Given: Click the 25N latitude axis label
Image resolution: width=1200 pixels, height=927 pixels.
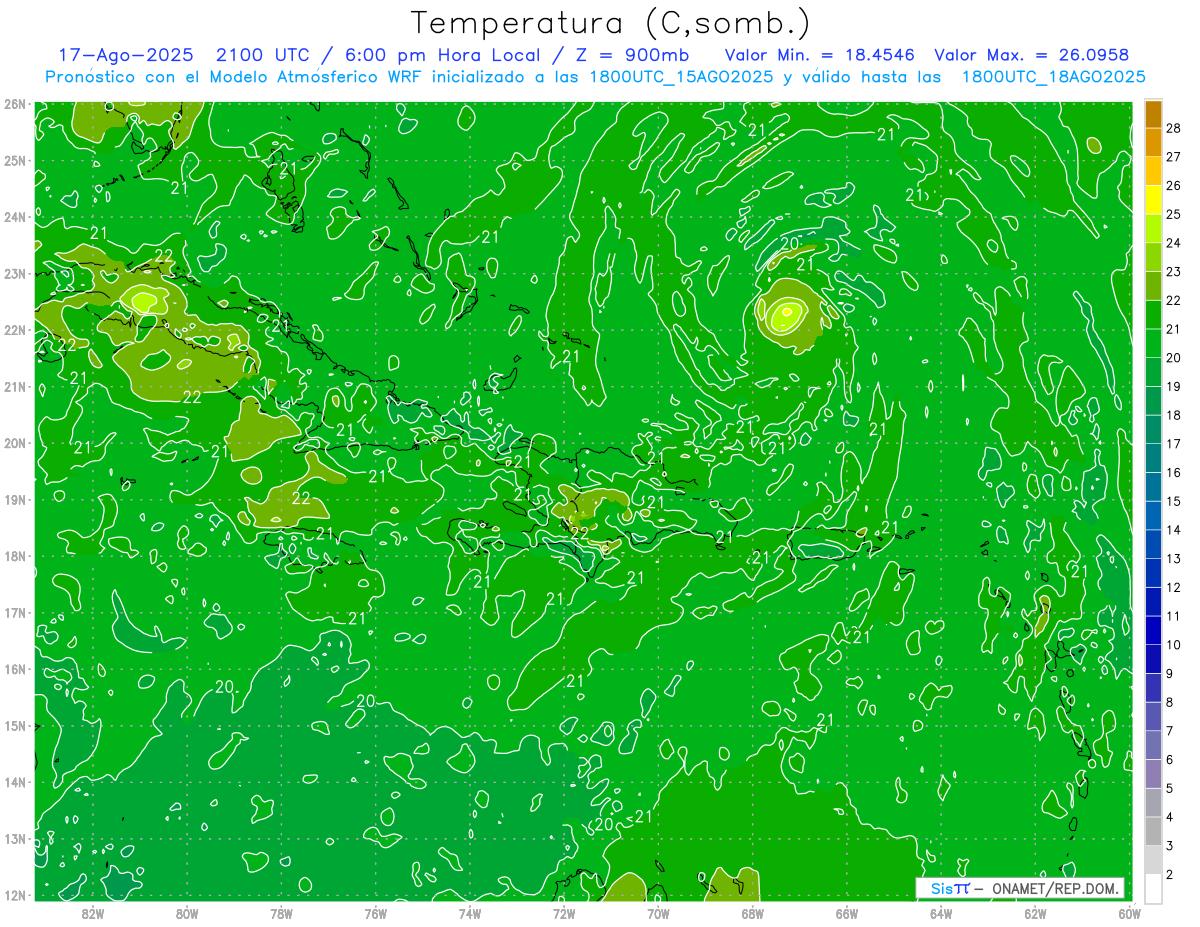Looking at the screenshot, I should tap(15, 160).
